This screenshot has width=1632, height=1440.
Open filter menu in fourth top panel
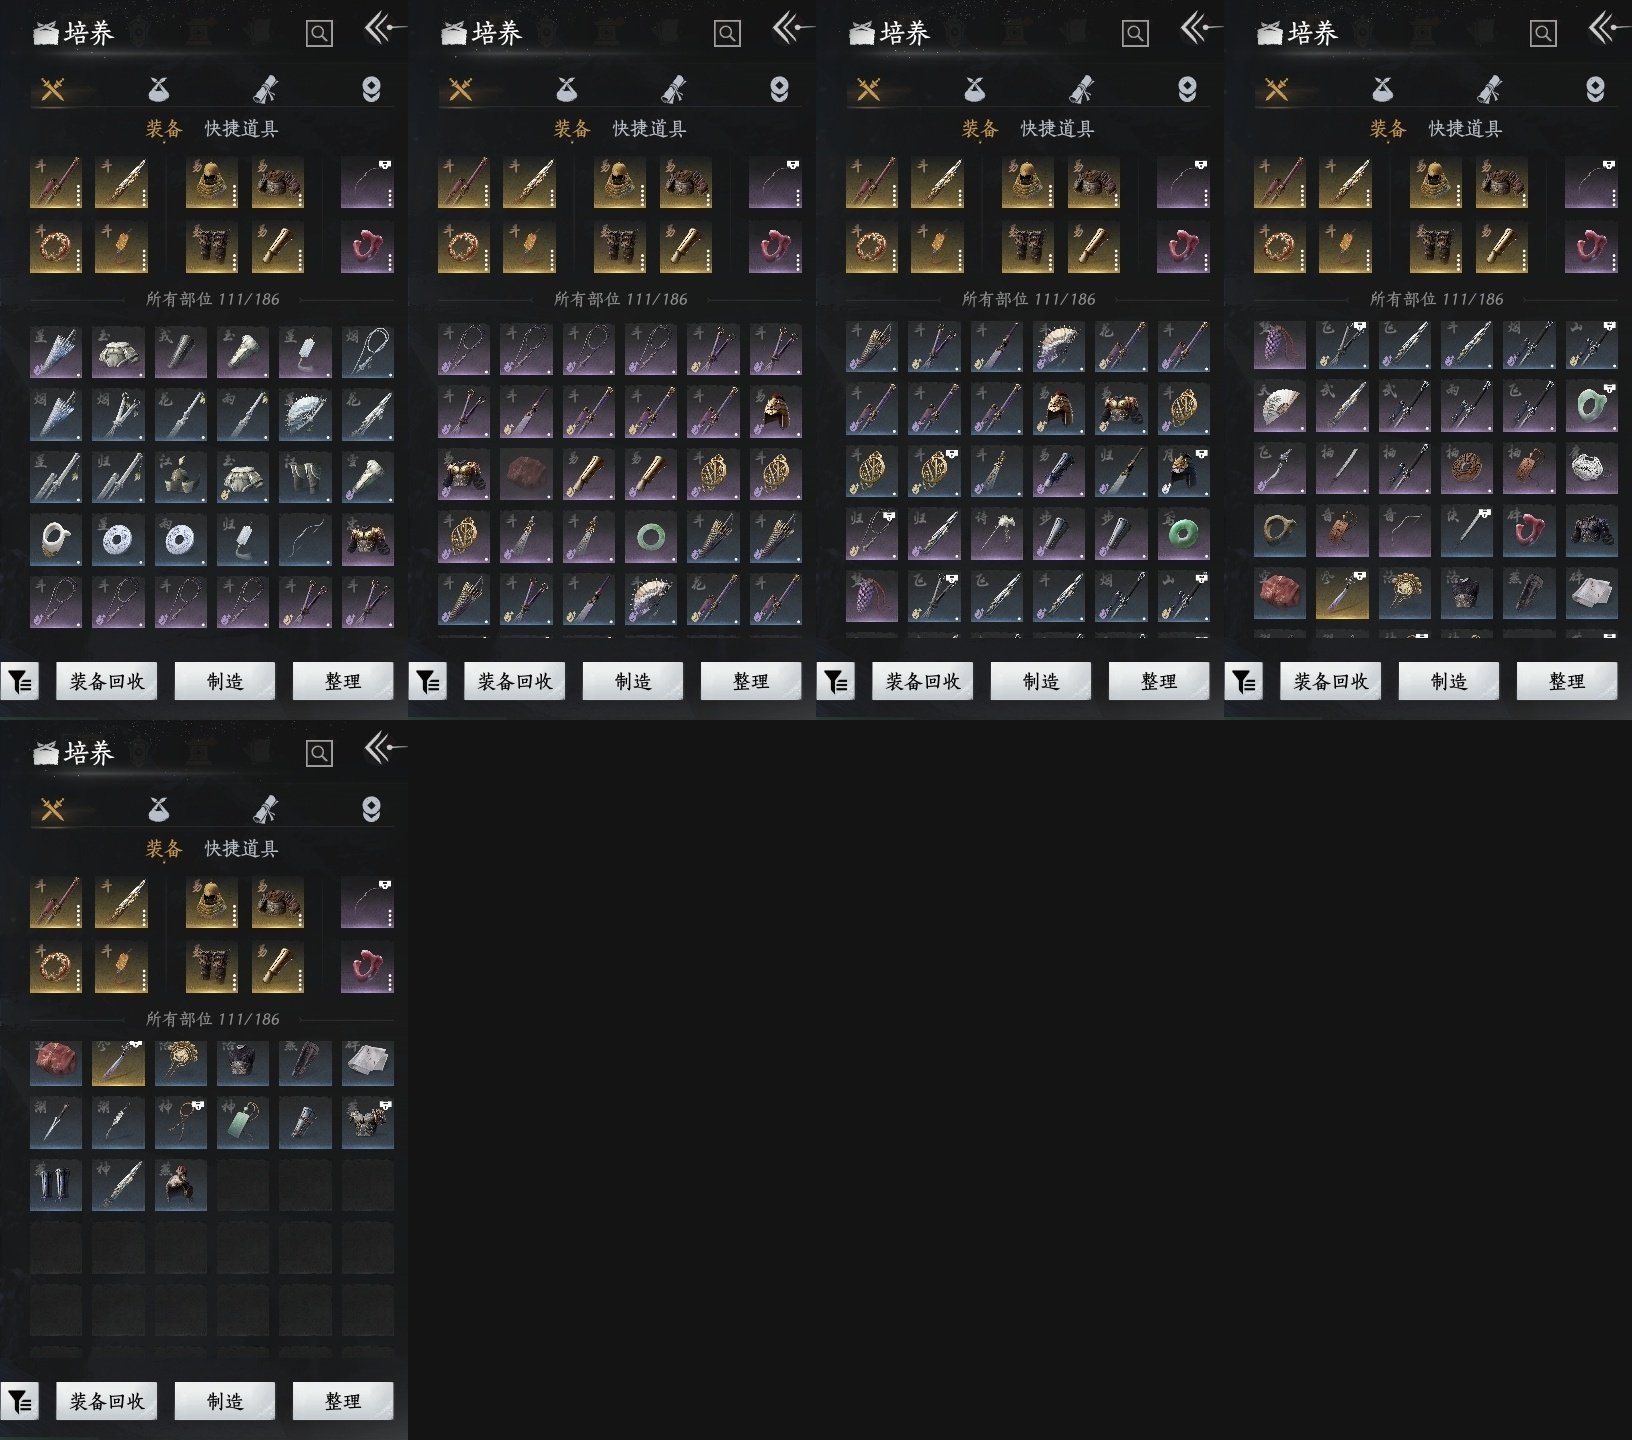[x=1244, y=682]
